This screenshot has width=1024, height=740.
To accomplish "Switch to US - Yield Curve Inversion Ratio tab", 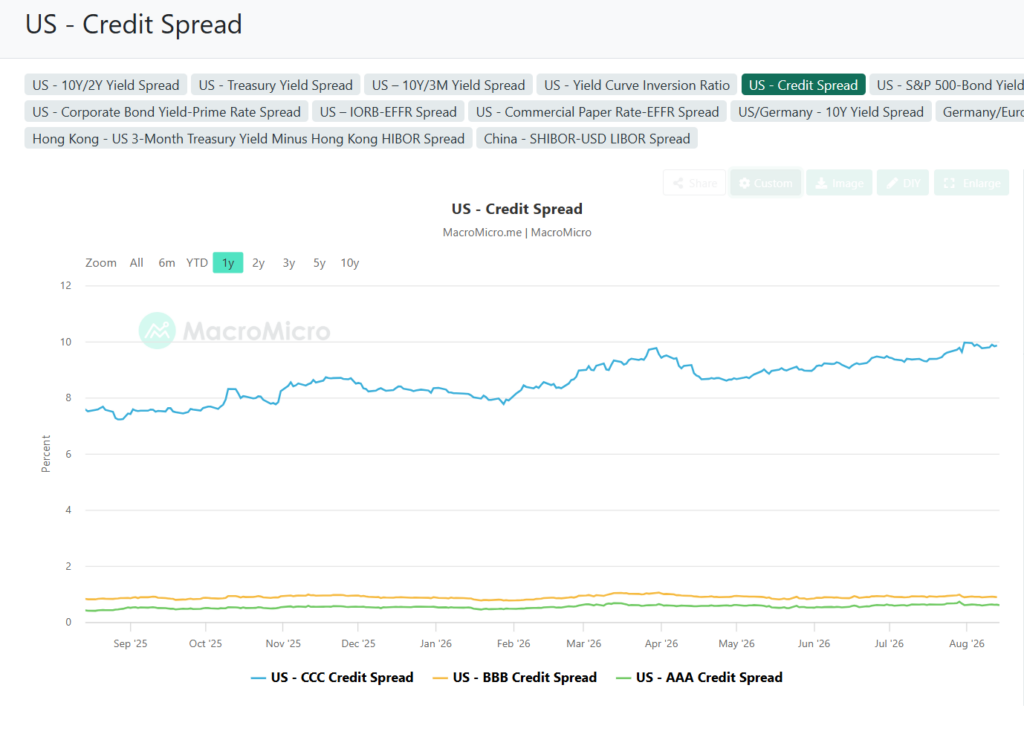I will [x=637, y=85].
